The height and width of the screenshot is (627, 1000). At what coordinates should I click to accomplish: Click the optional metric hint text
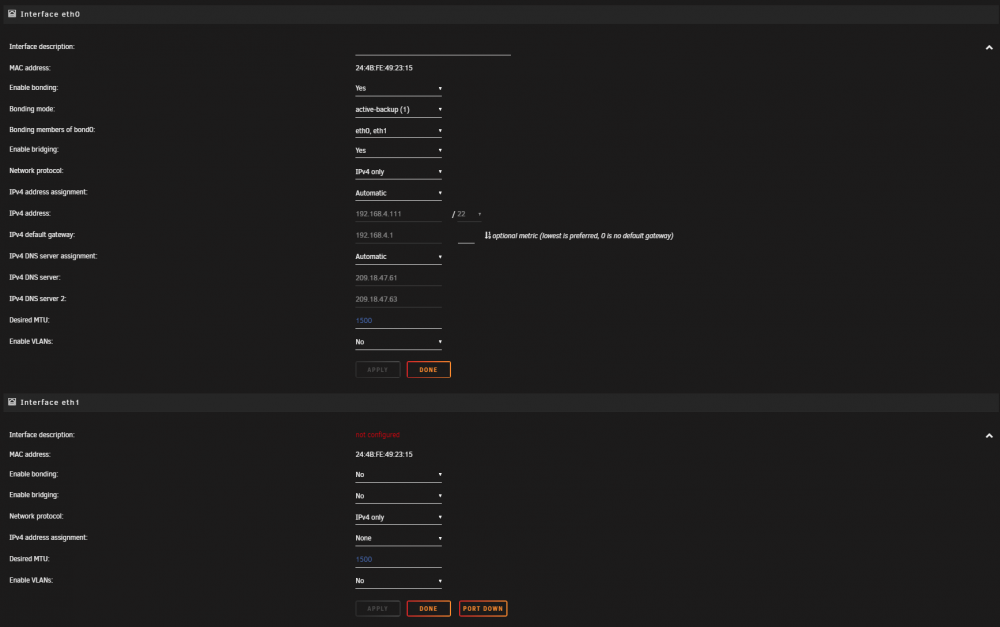point(583,236)
